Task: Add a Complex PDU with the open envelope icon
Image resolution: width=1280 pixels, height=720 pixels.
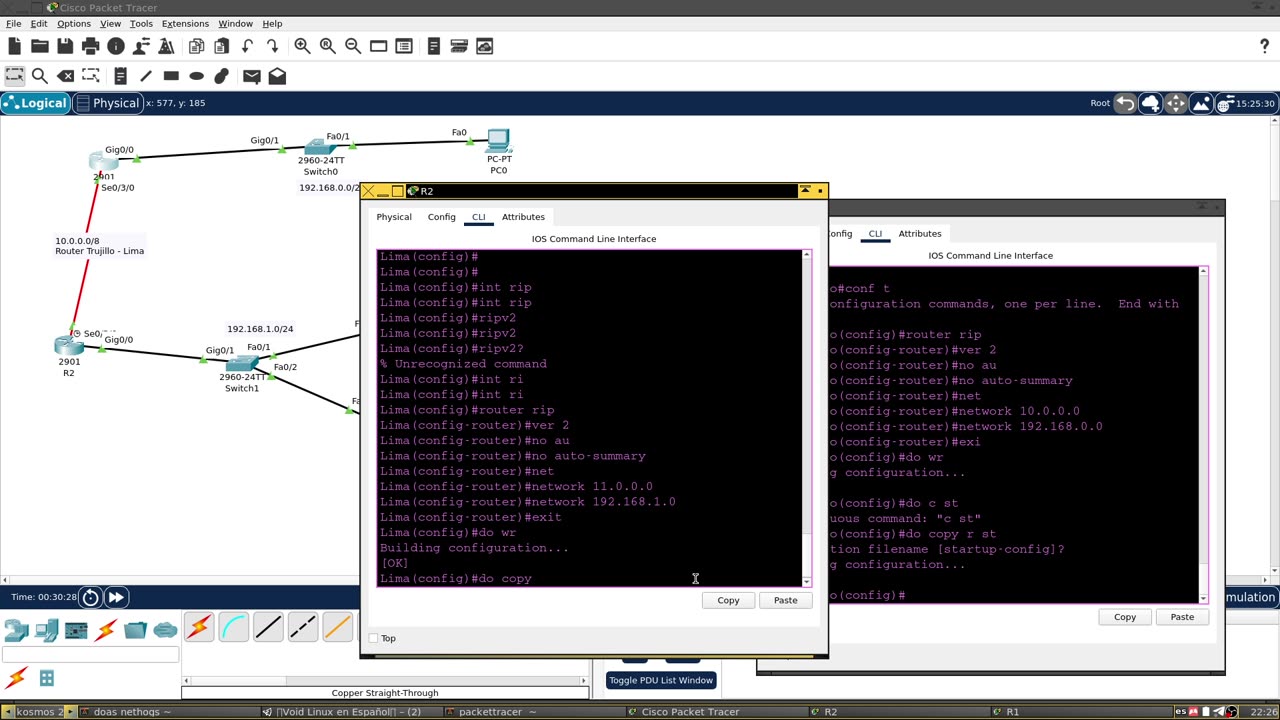Action: click(277, 76)
